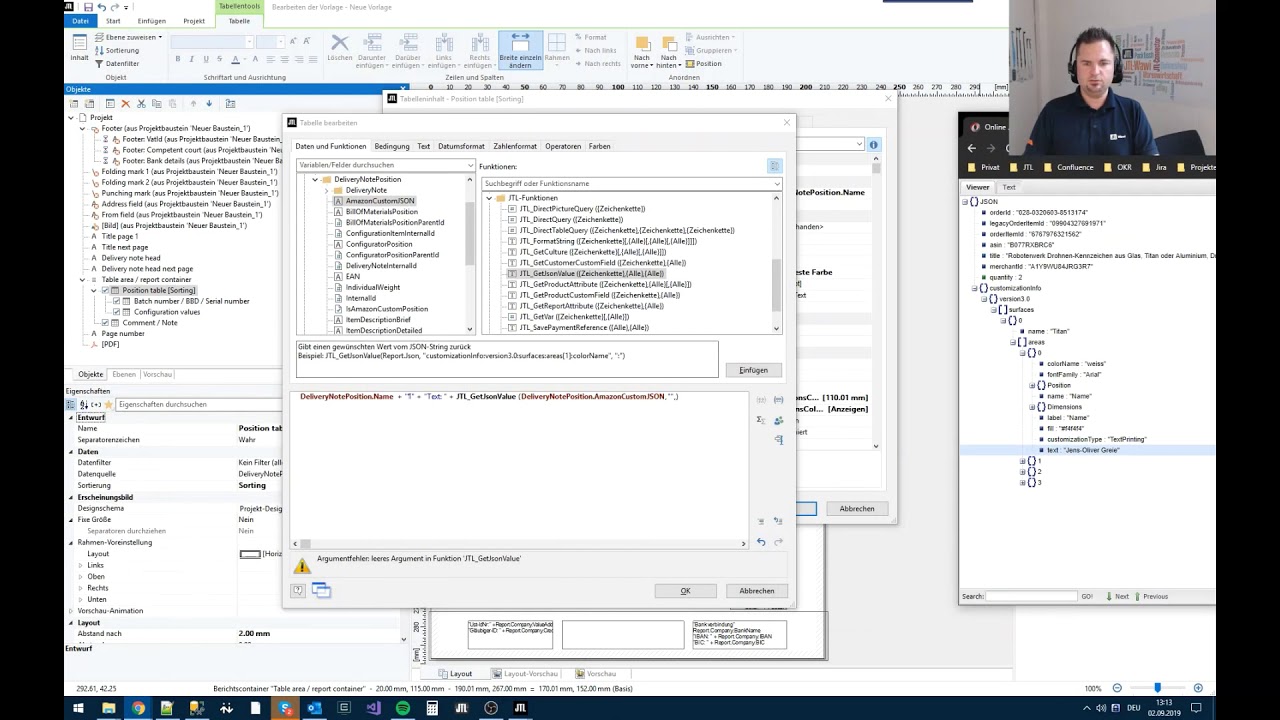
Task: Confirm the formula with the OK button
Action: click(x=685, y=591)
